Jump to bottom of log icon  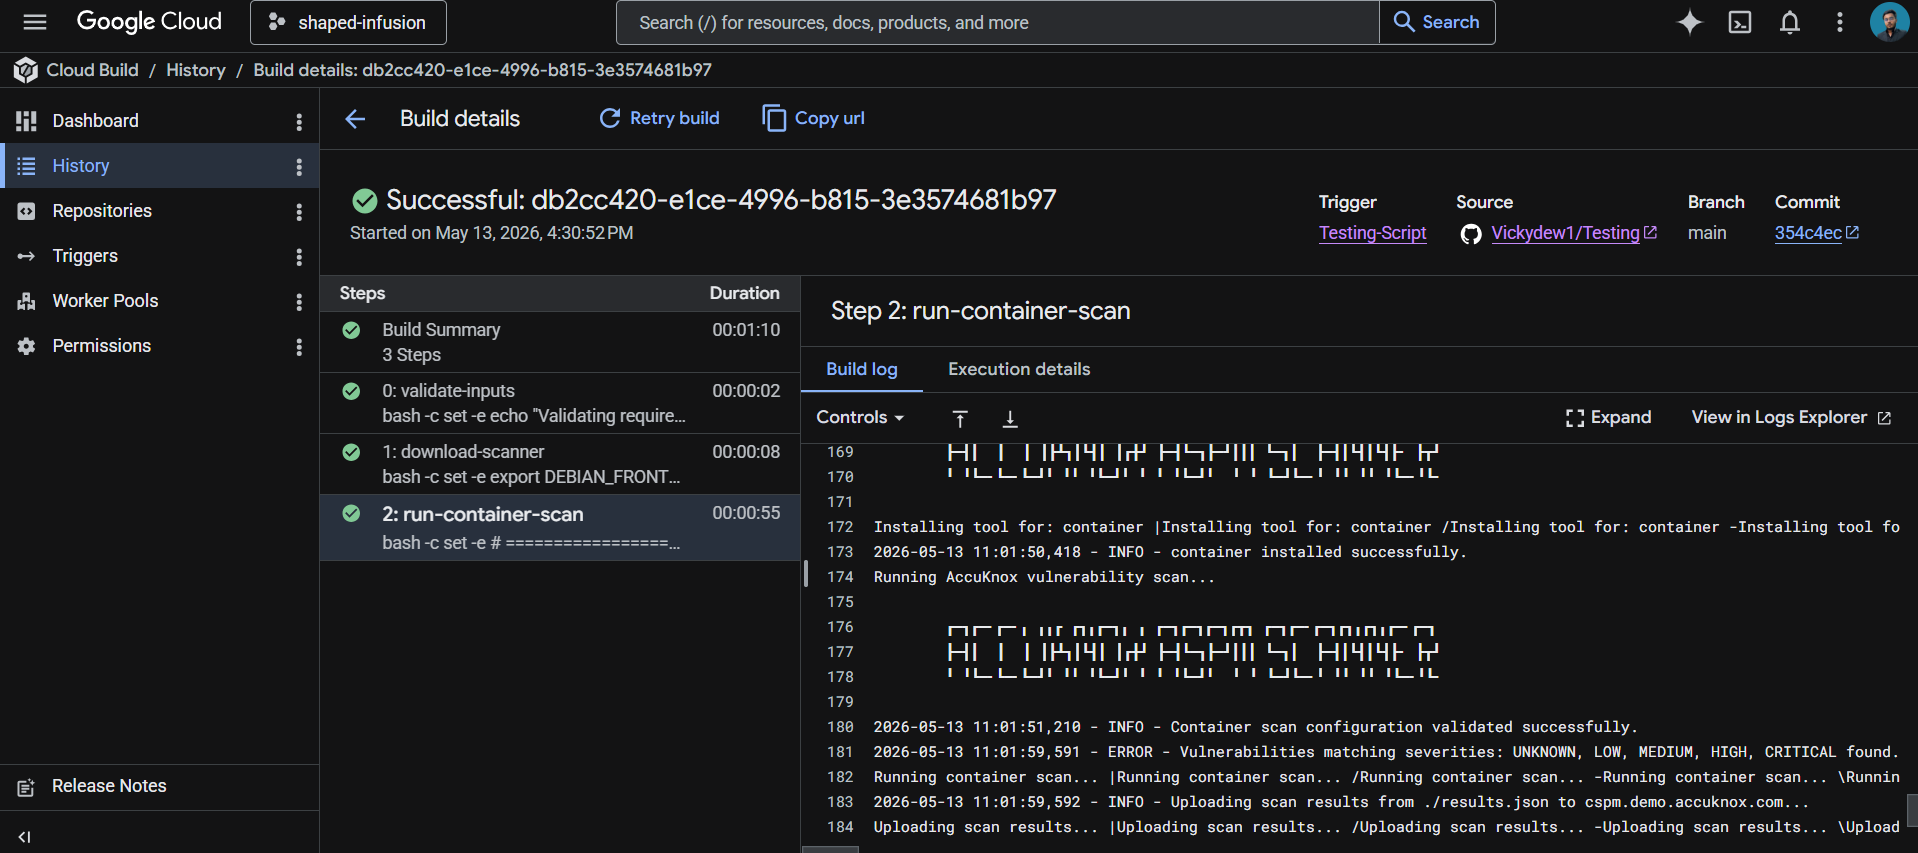(x=1010, y=418)
